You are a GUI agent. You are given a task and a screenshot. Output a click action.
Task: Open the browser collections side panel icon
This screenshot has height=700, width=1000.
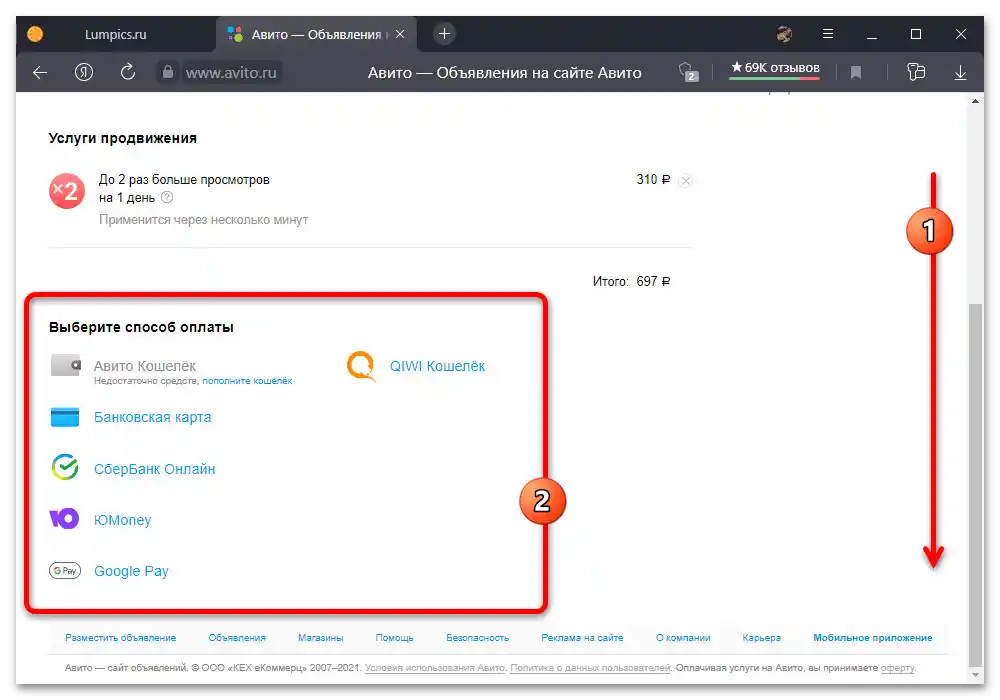916,72
